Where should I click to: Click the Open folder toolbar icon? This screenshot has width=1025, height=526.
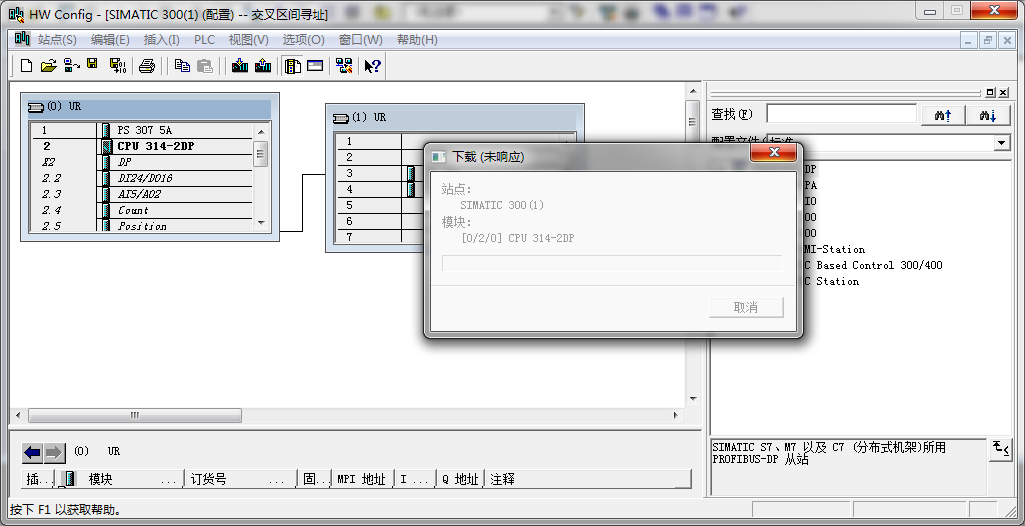coord(48,65)
